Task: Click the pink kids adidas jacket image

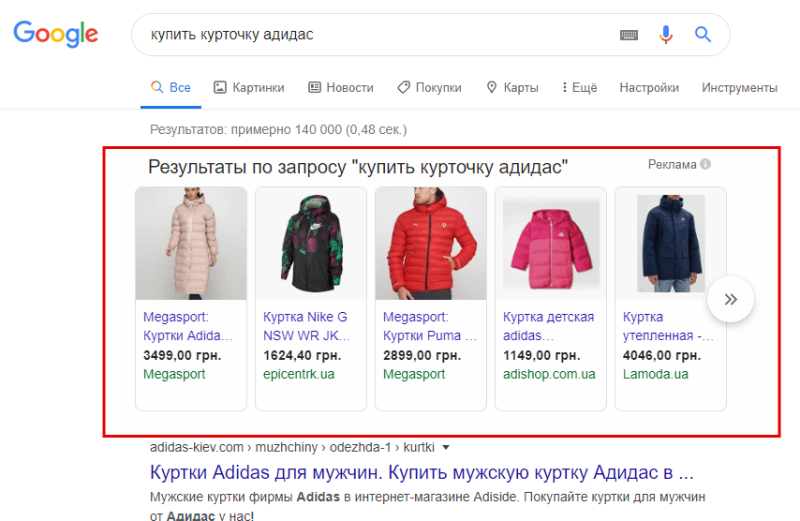Action: [551, 243]
